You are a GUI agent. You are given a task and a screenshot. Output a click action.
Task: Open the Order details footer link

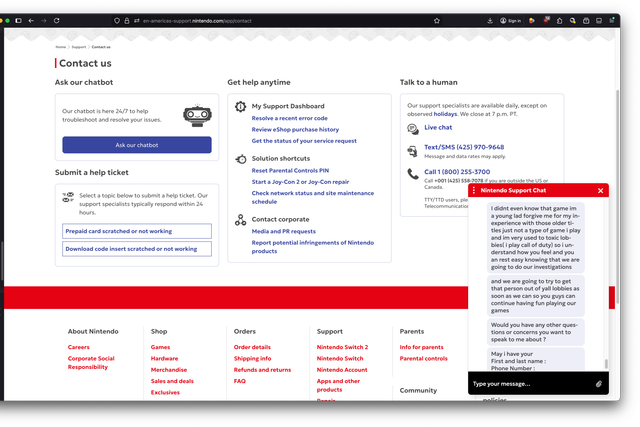pos(252,347)
